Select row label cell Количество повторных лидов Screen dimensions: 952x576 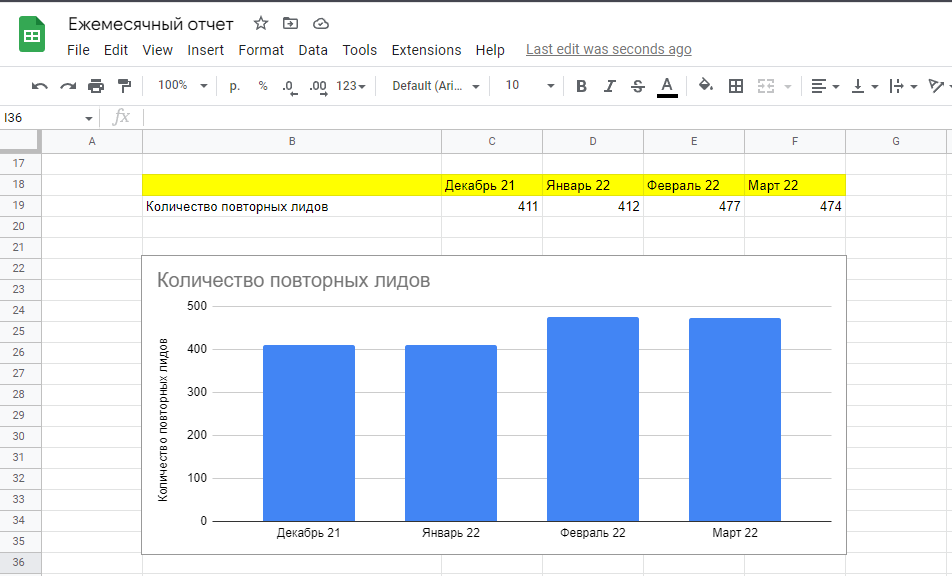pos(292,206)
